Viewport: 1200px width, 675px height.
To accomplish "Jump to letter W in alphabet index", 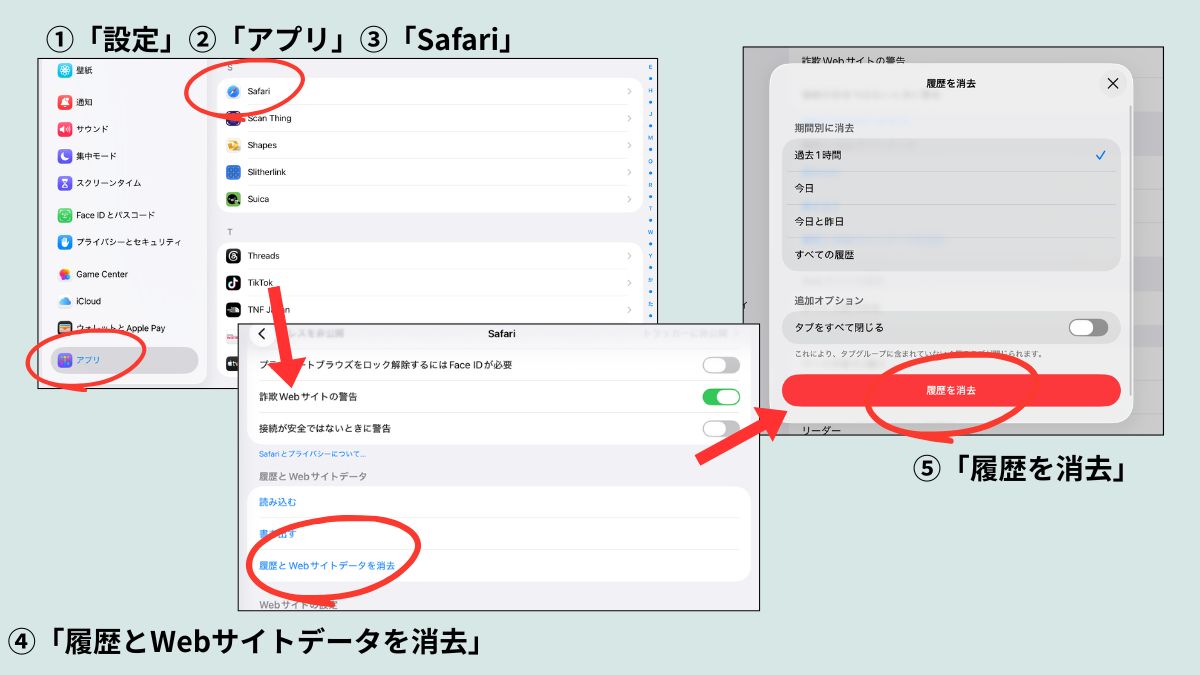I will coord(650,232).
